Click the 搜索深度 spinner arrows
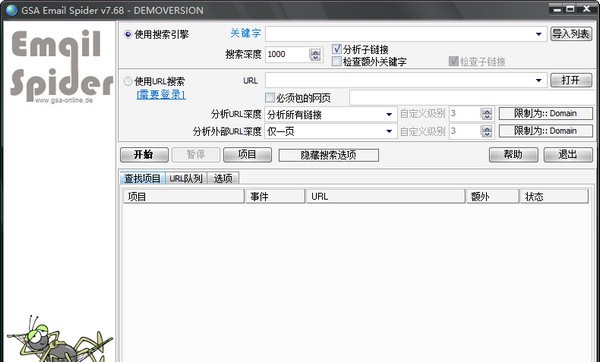The width and height of the screenshot is (600, 362). (315, 54)
